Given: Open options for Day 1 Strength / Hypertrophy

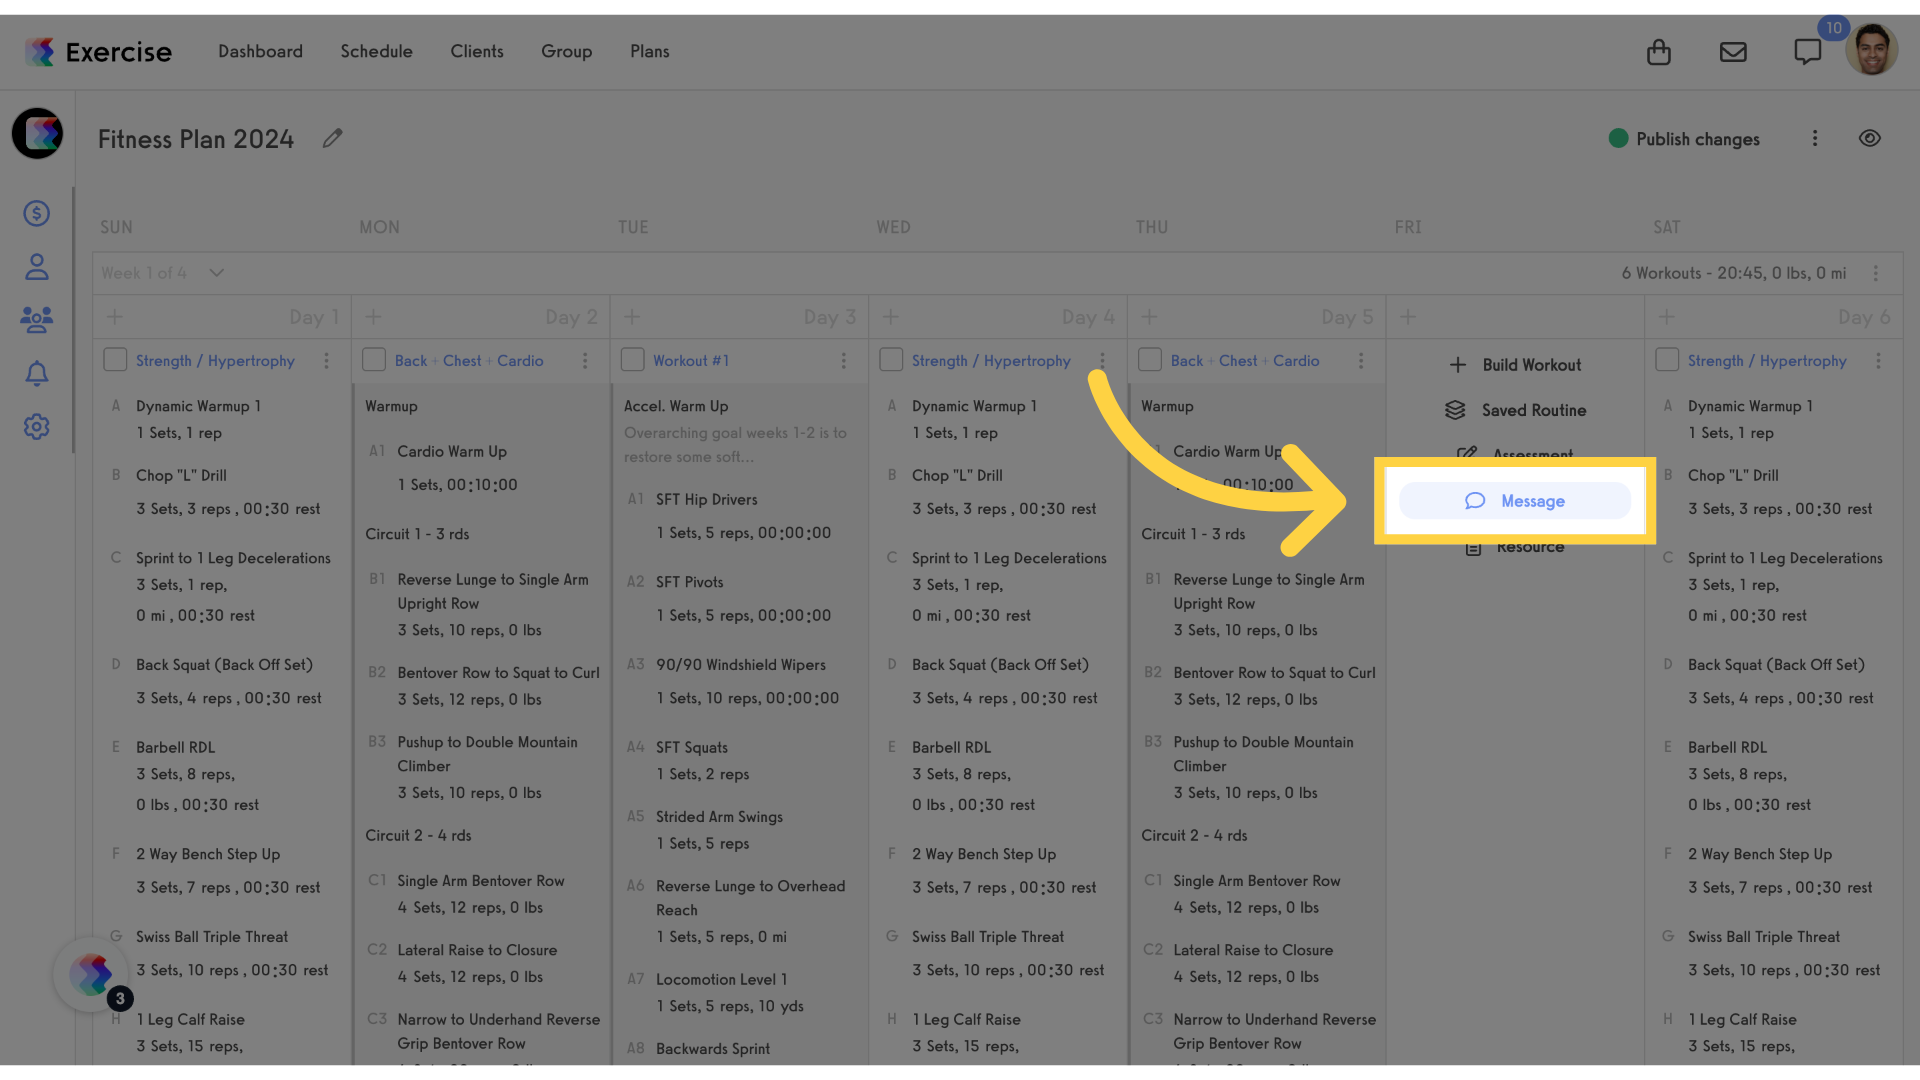Looking at the screenshot, I should [x=326, y=361].
